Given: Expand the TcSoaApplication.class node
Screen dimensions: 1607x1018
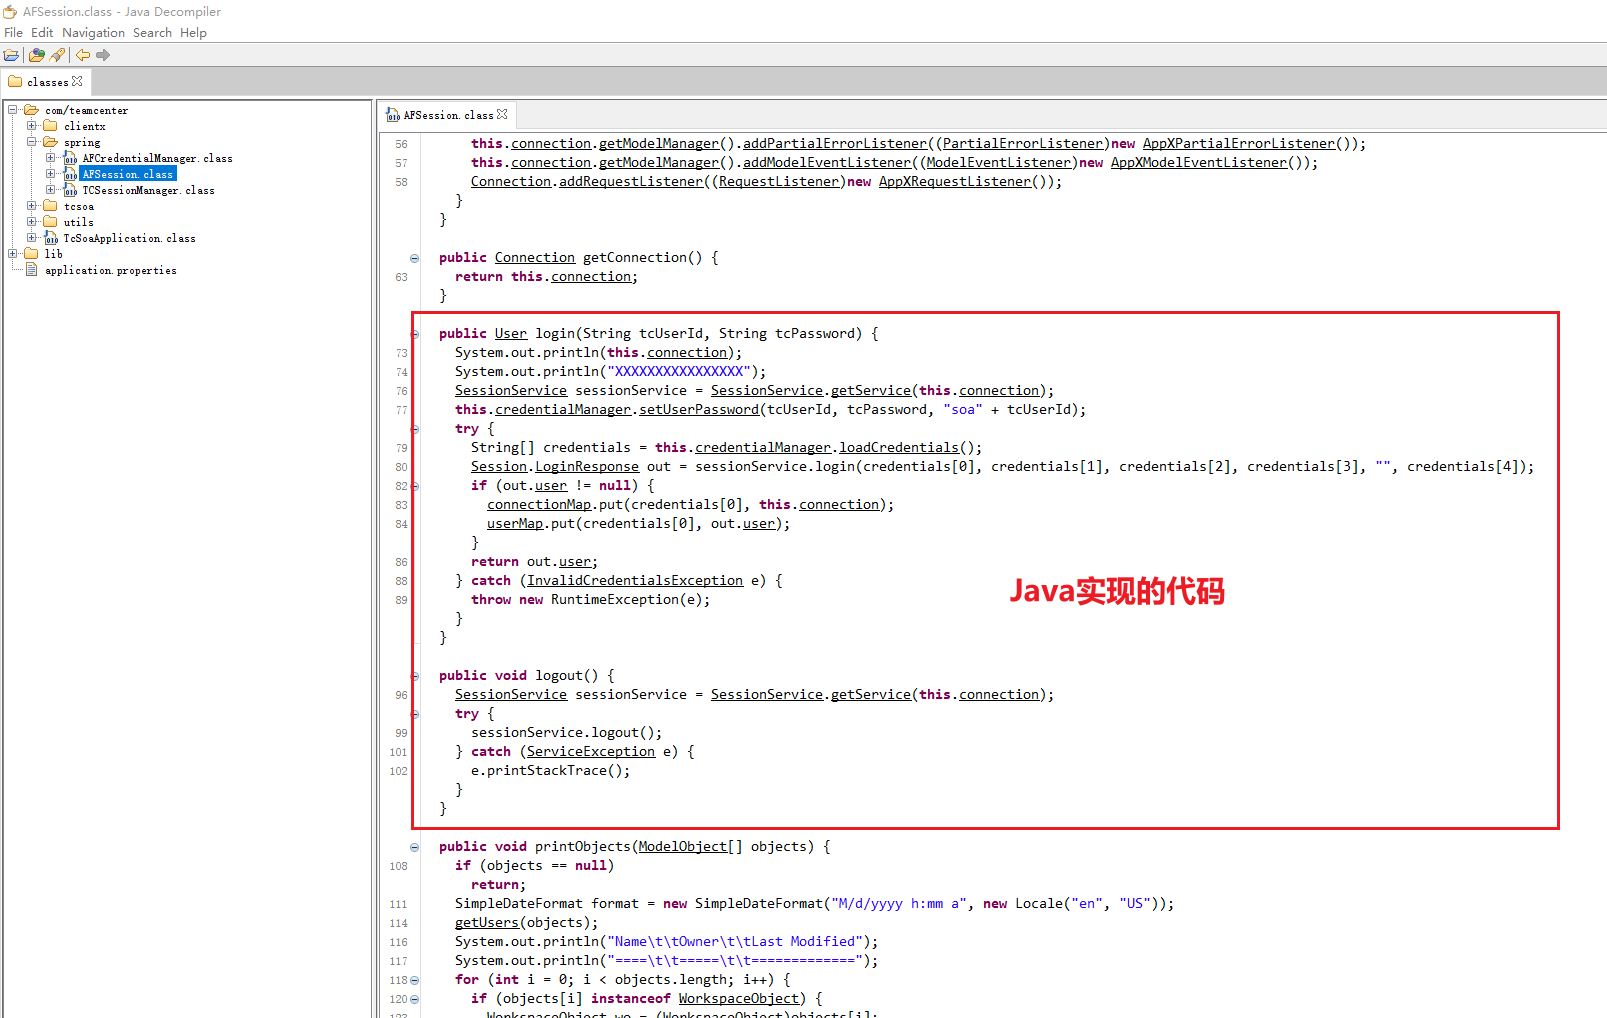Looking at the screenshot, I should pos(32,238).
